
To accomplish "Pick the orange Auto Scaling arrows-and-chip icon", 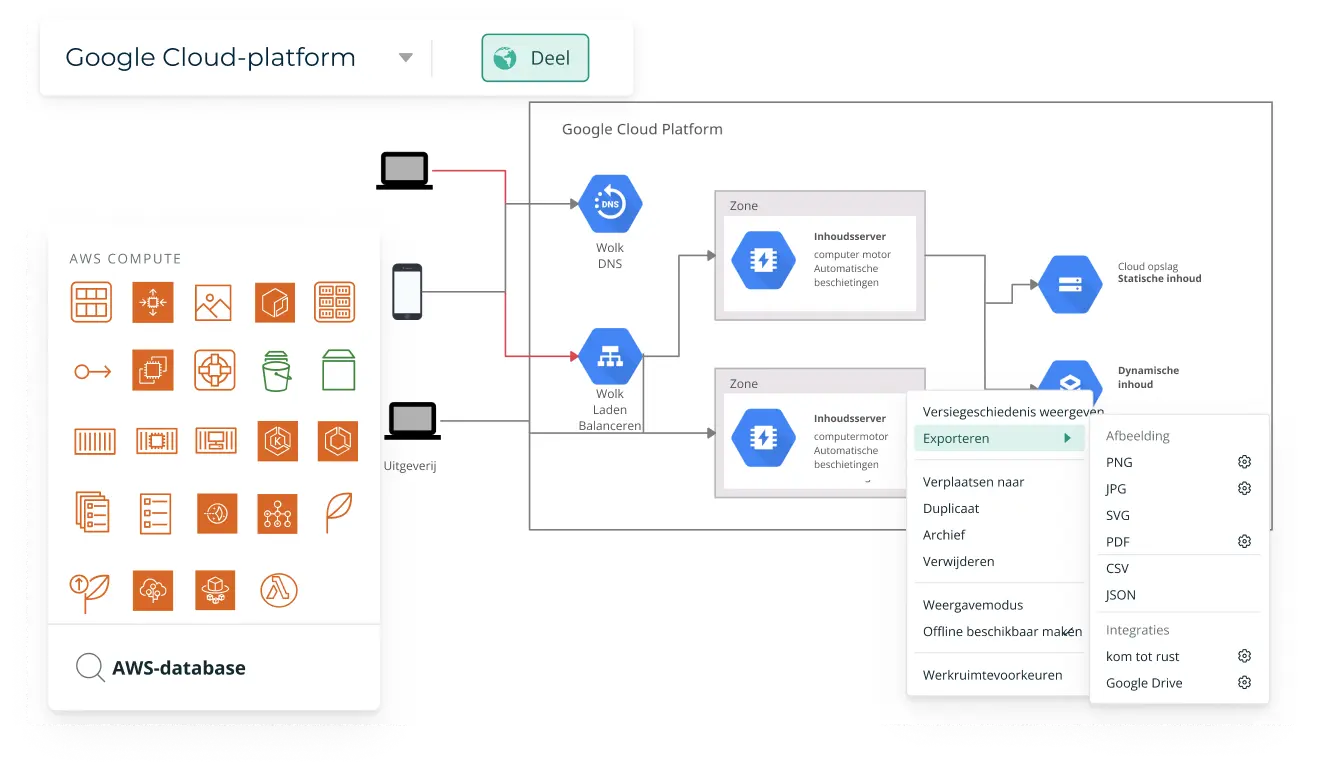I will click(x=153, y=302).
